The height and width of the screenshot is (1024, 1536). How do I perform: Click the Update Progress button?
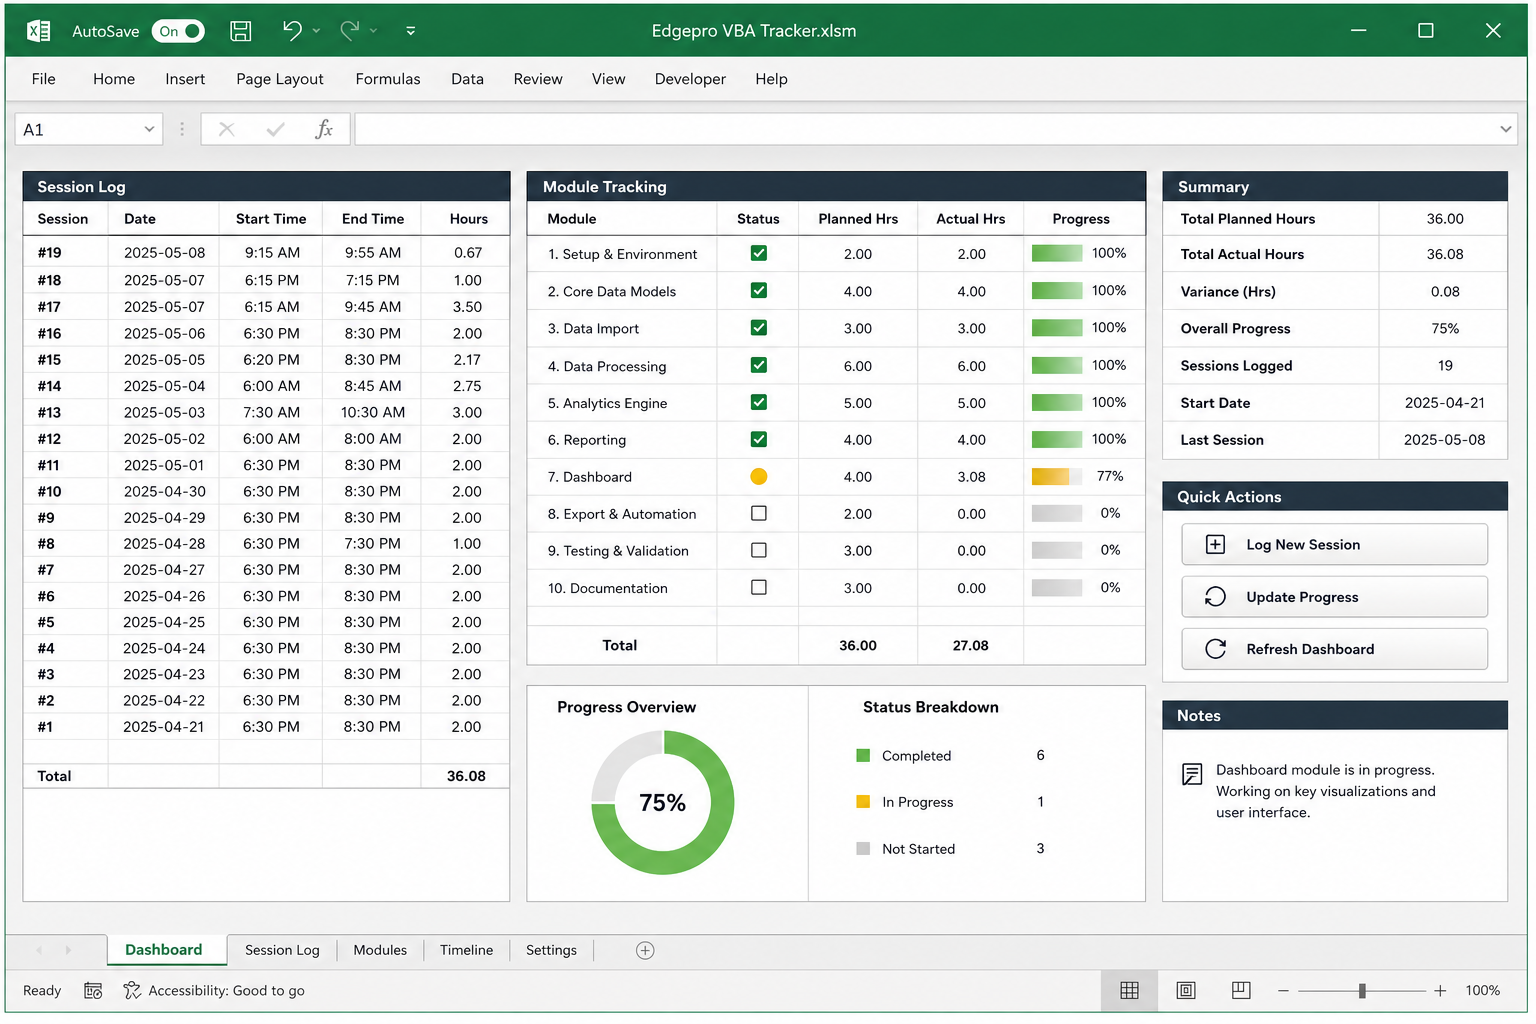point(1334,597)
